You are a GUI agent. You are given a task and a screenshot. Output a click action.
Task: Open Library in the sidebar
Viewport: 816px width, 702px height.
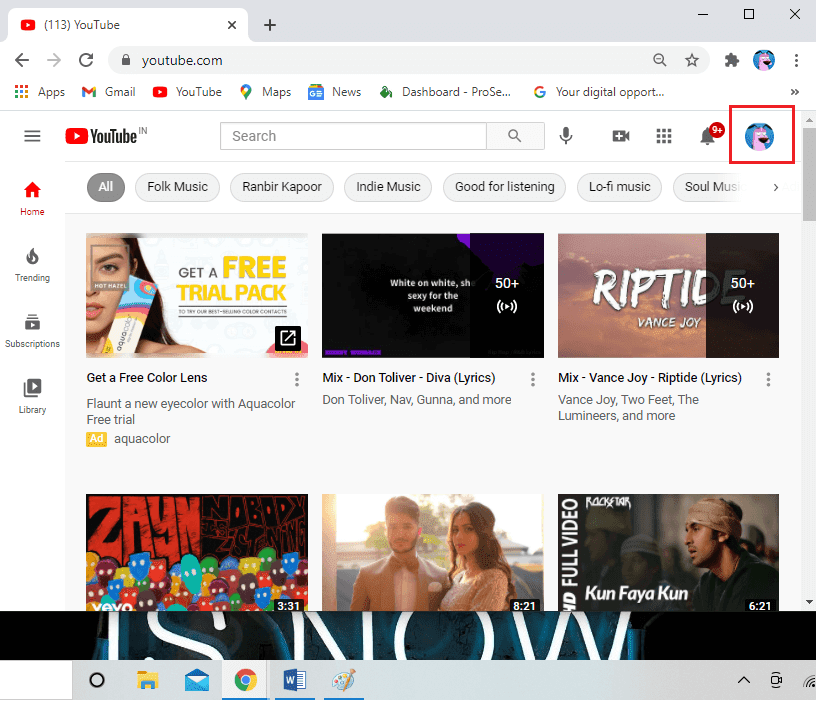tap(32, 397)
